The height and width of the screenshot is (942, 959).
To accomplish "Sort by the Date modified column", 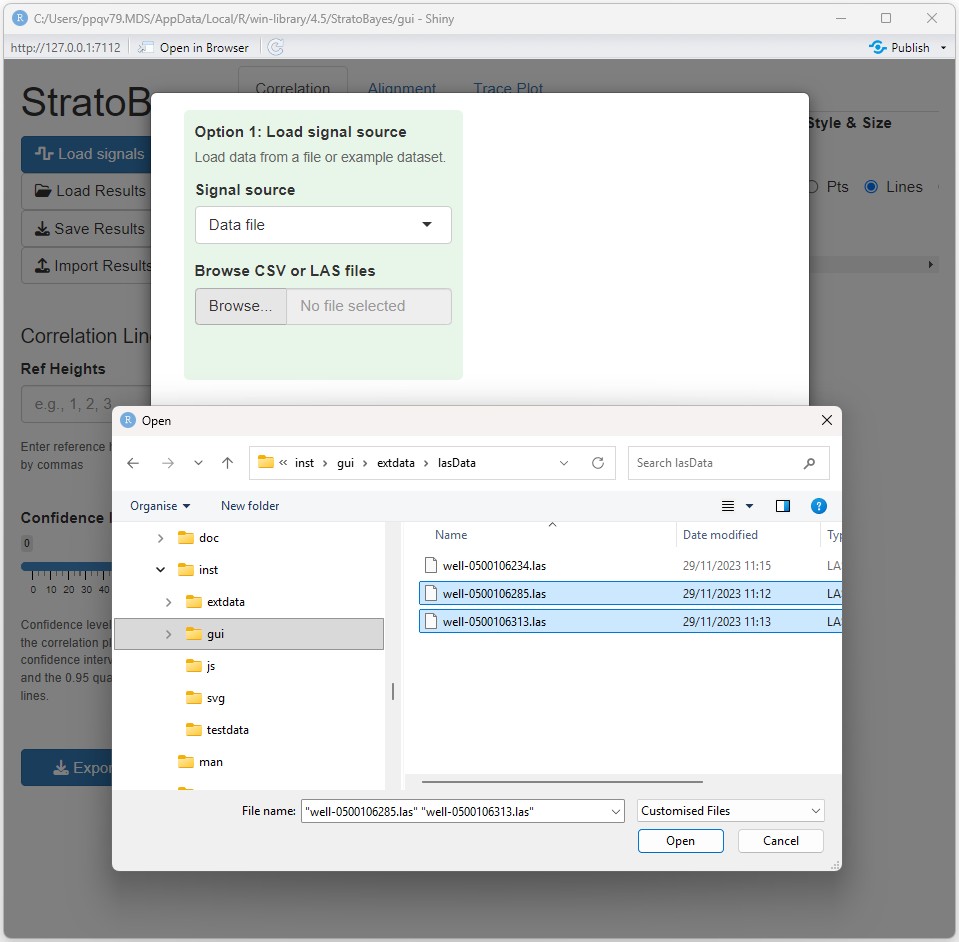I will click(x=720, y=535).
